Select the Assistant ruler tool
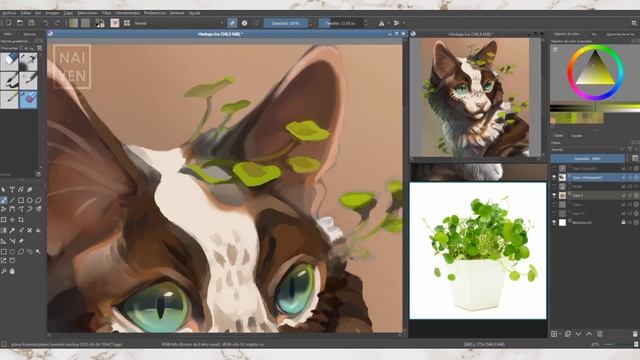 (4, 241)
